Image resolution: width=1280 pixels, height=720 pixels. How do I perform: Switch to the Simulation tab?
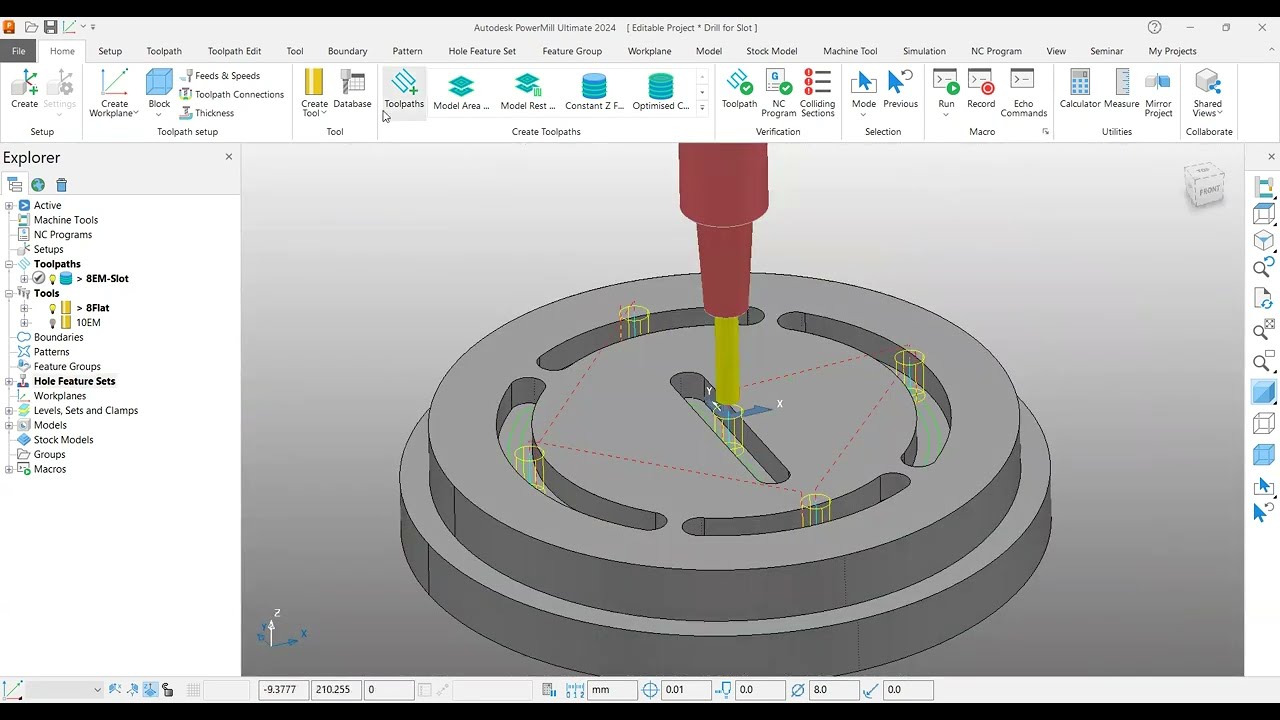click(924, 51)
